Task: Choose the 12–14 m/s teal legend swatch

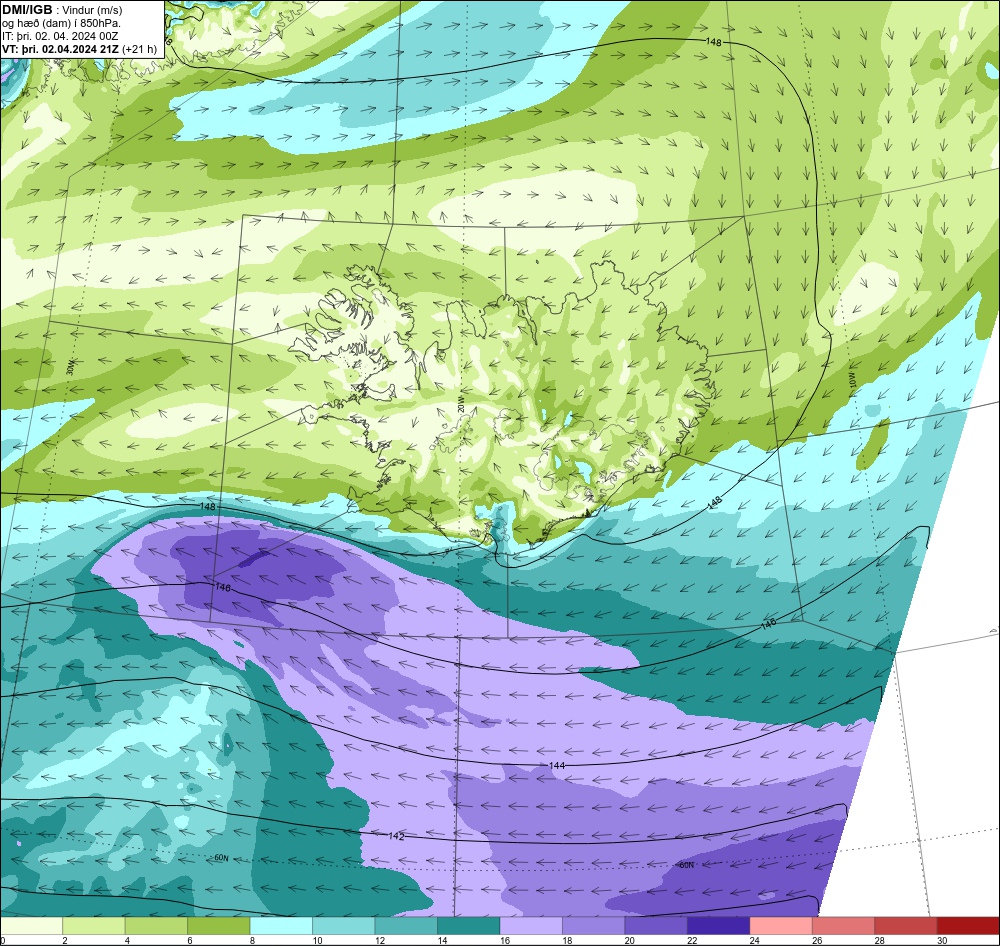Action: click(406, 926)
